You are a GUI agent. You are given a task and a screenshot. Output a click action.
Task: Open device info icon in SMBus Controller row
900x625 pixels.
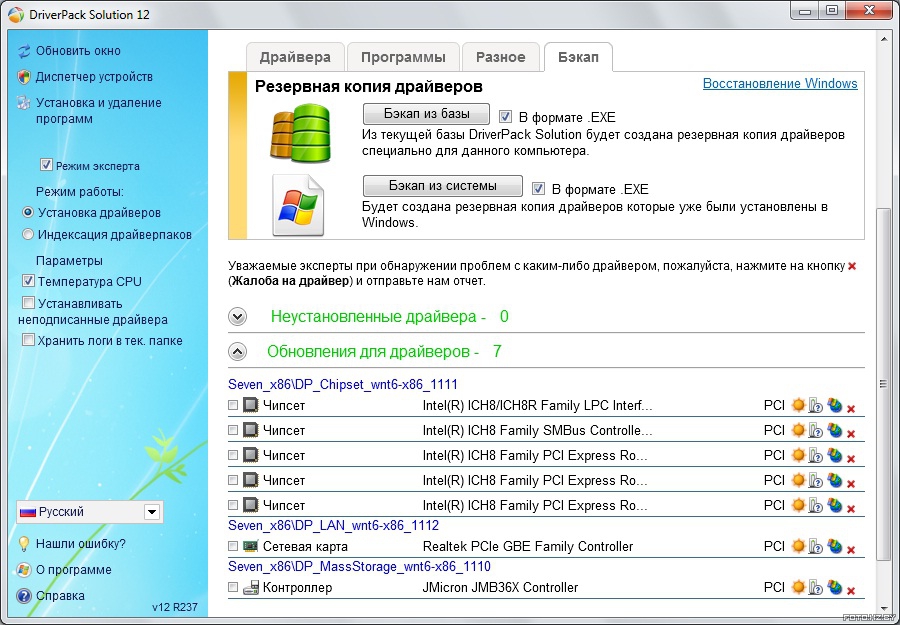816,431
